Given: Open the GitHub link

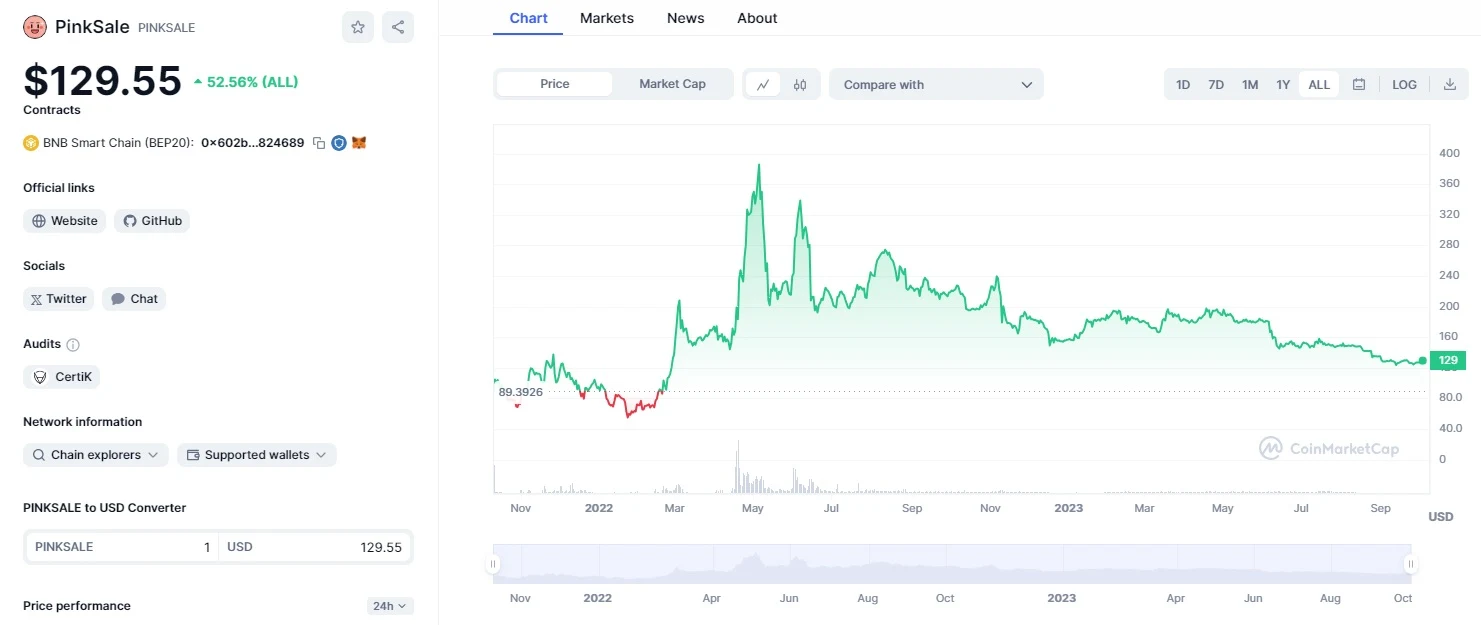Looking at the screenshot, I should pyautogui.click(x=152, y=221).
